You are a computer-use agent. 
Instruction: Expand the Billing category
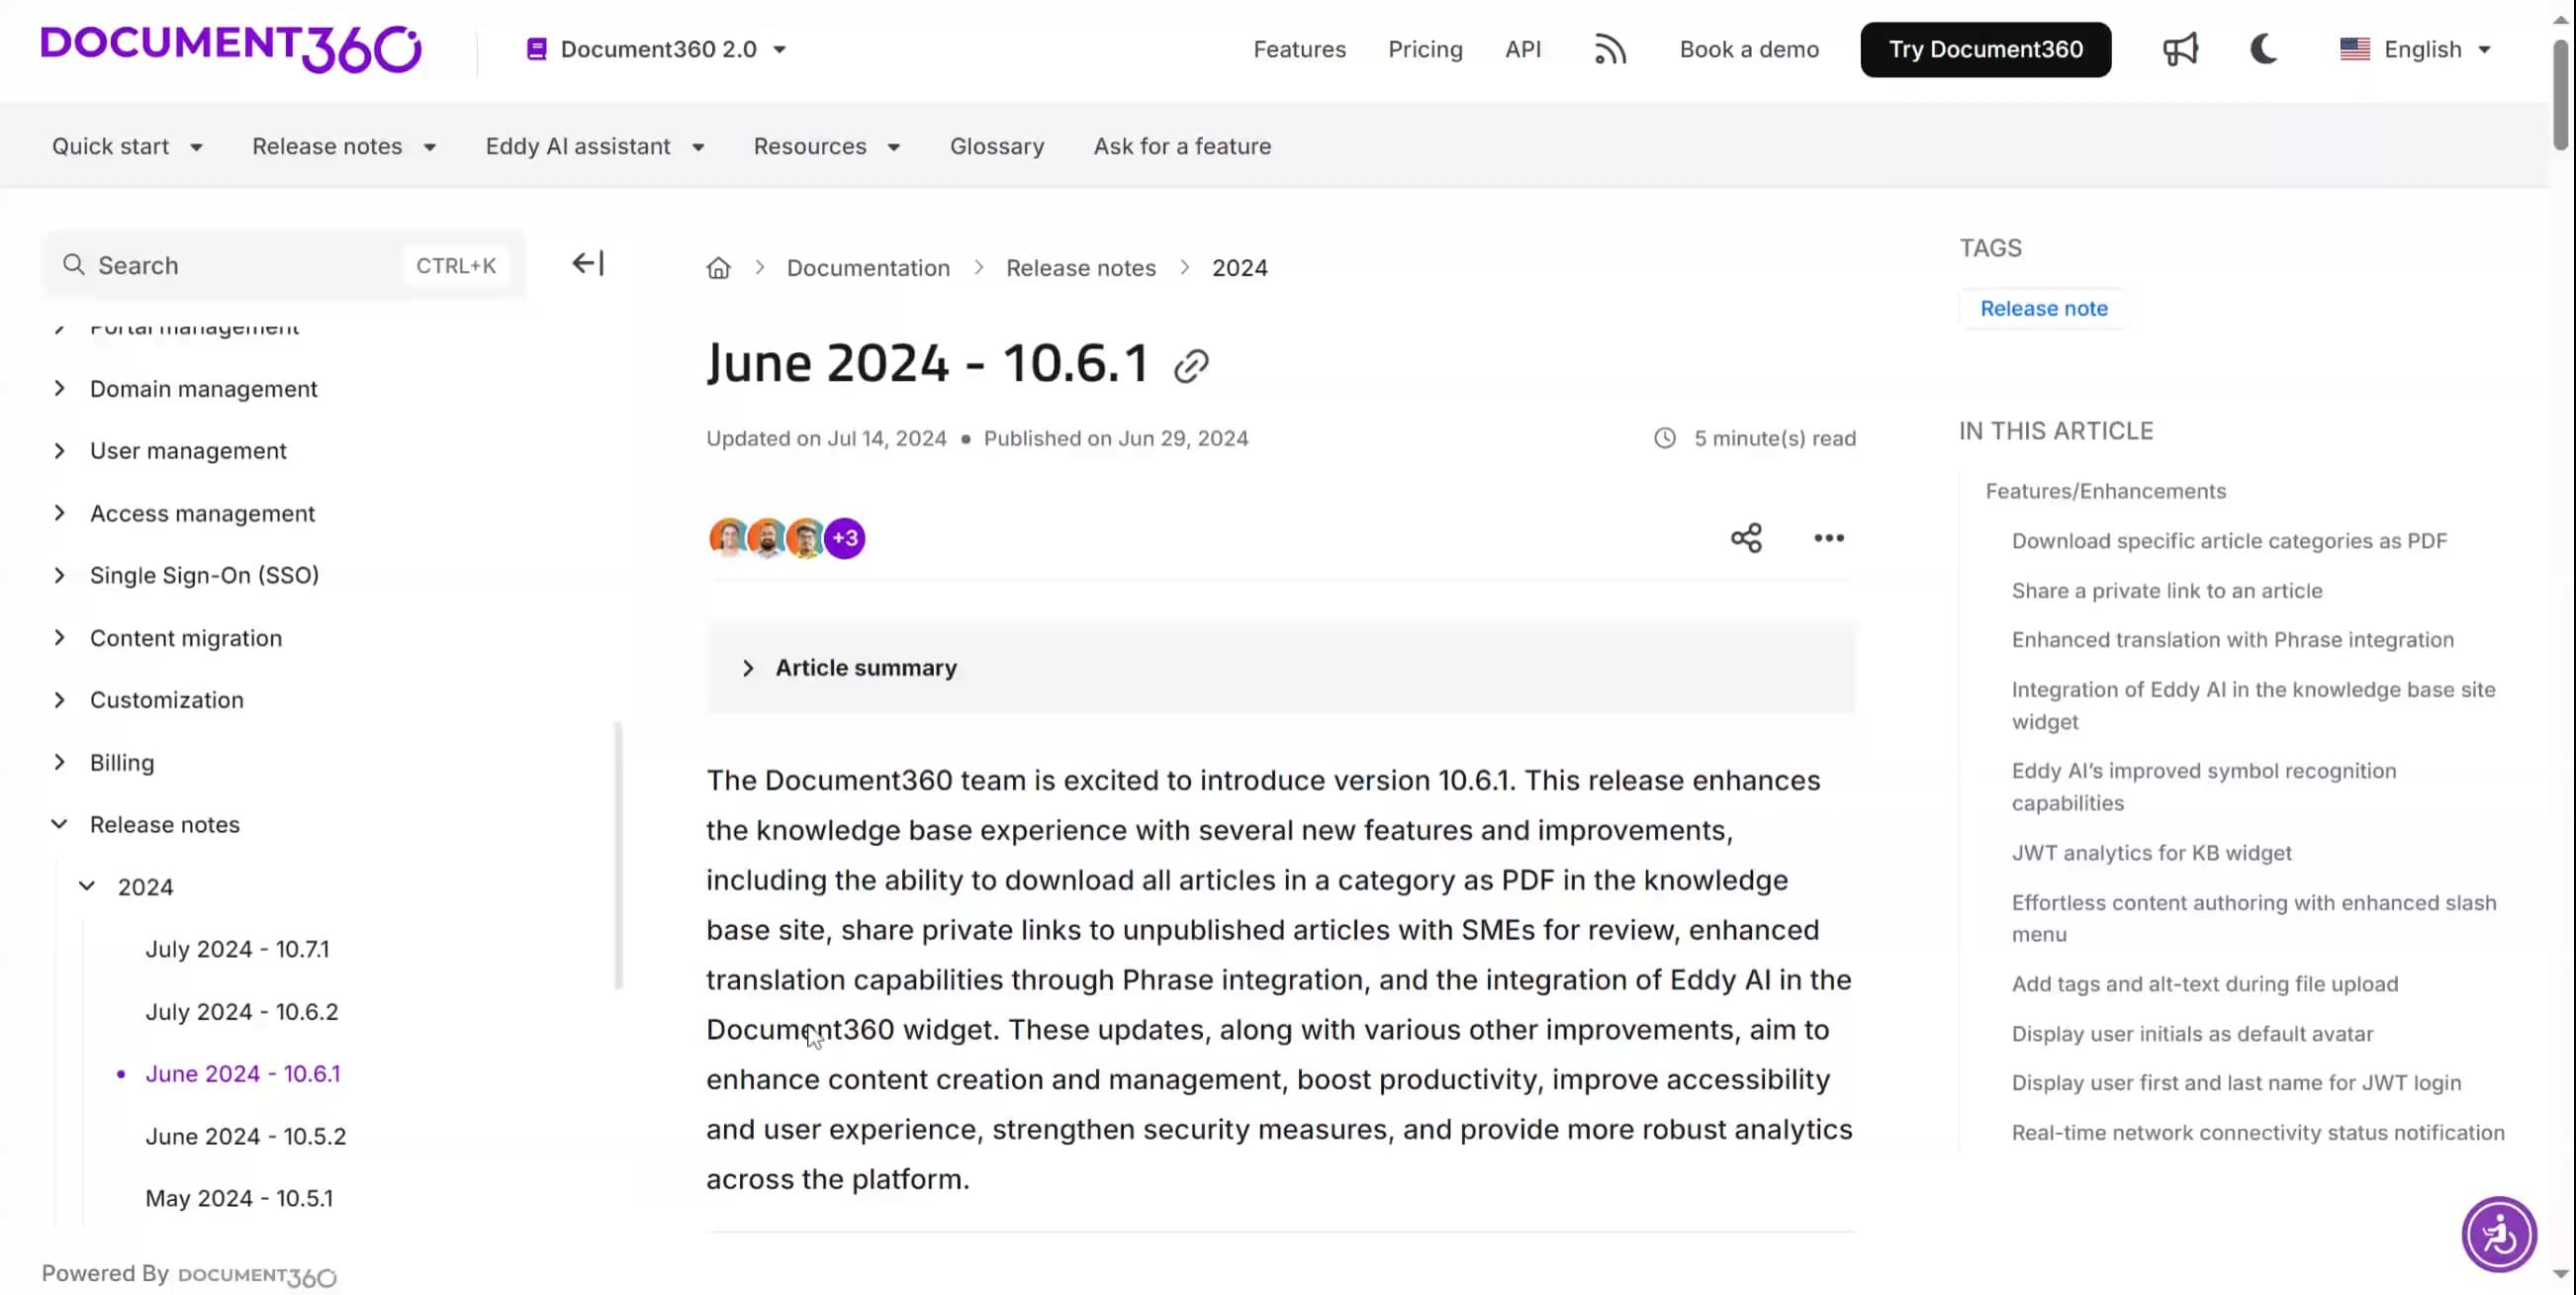(59, 762)
